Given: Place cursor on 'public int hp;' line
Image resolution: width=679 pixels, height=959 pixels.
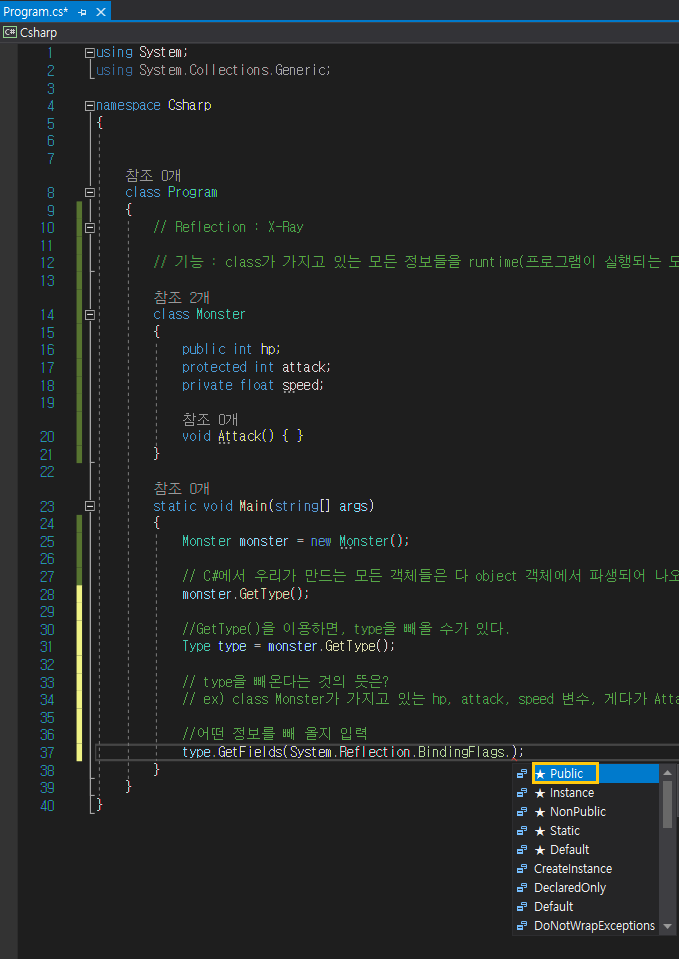Looking at the screenshot, I should 231,349.
